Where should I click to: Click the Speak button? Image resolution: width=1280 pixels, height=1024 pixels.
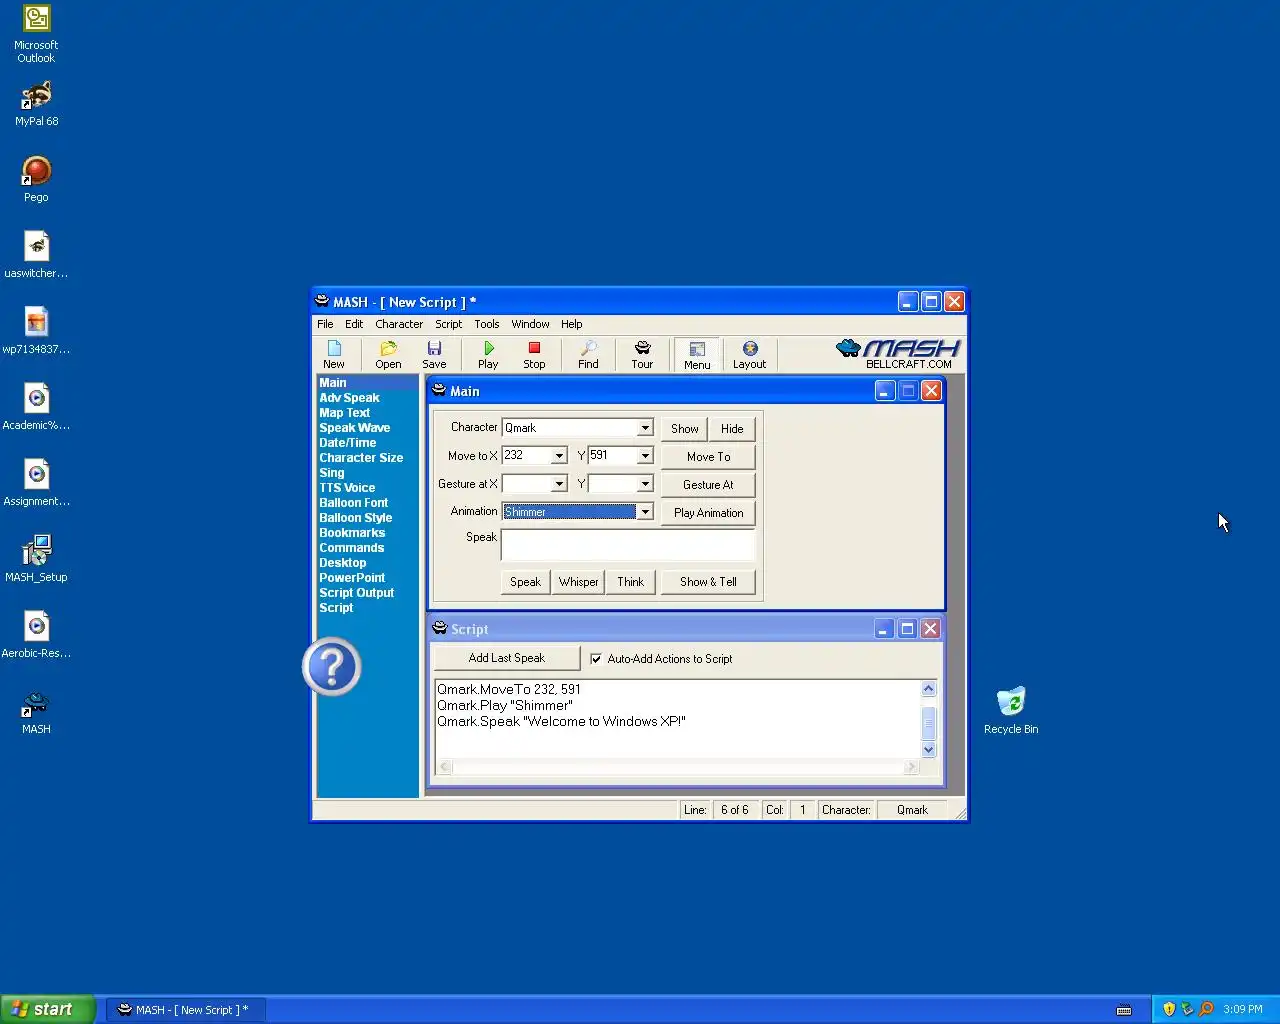(x=525, y=582)
